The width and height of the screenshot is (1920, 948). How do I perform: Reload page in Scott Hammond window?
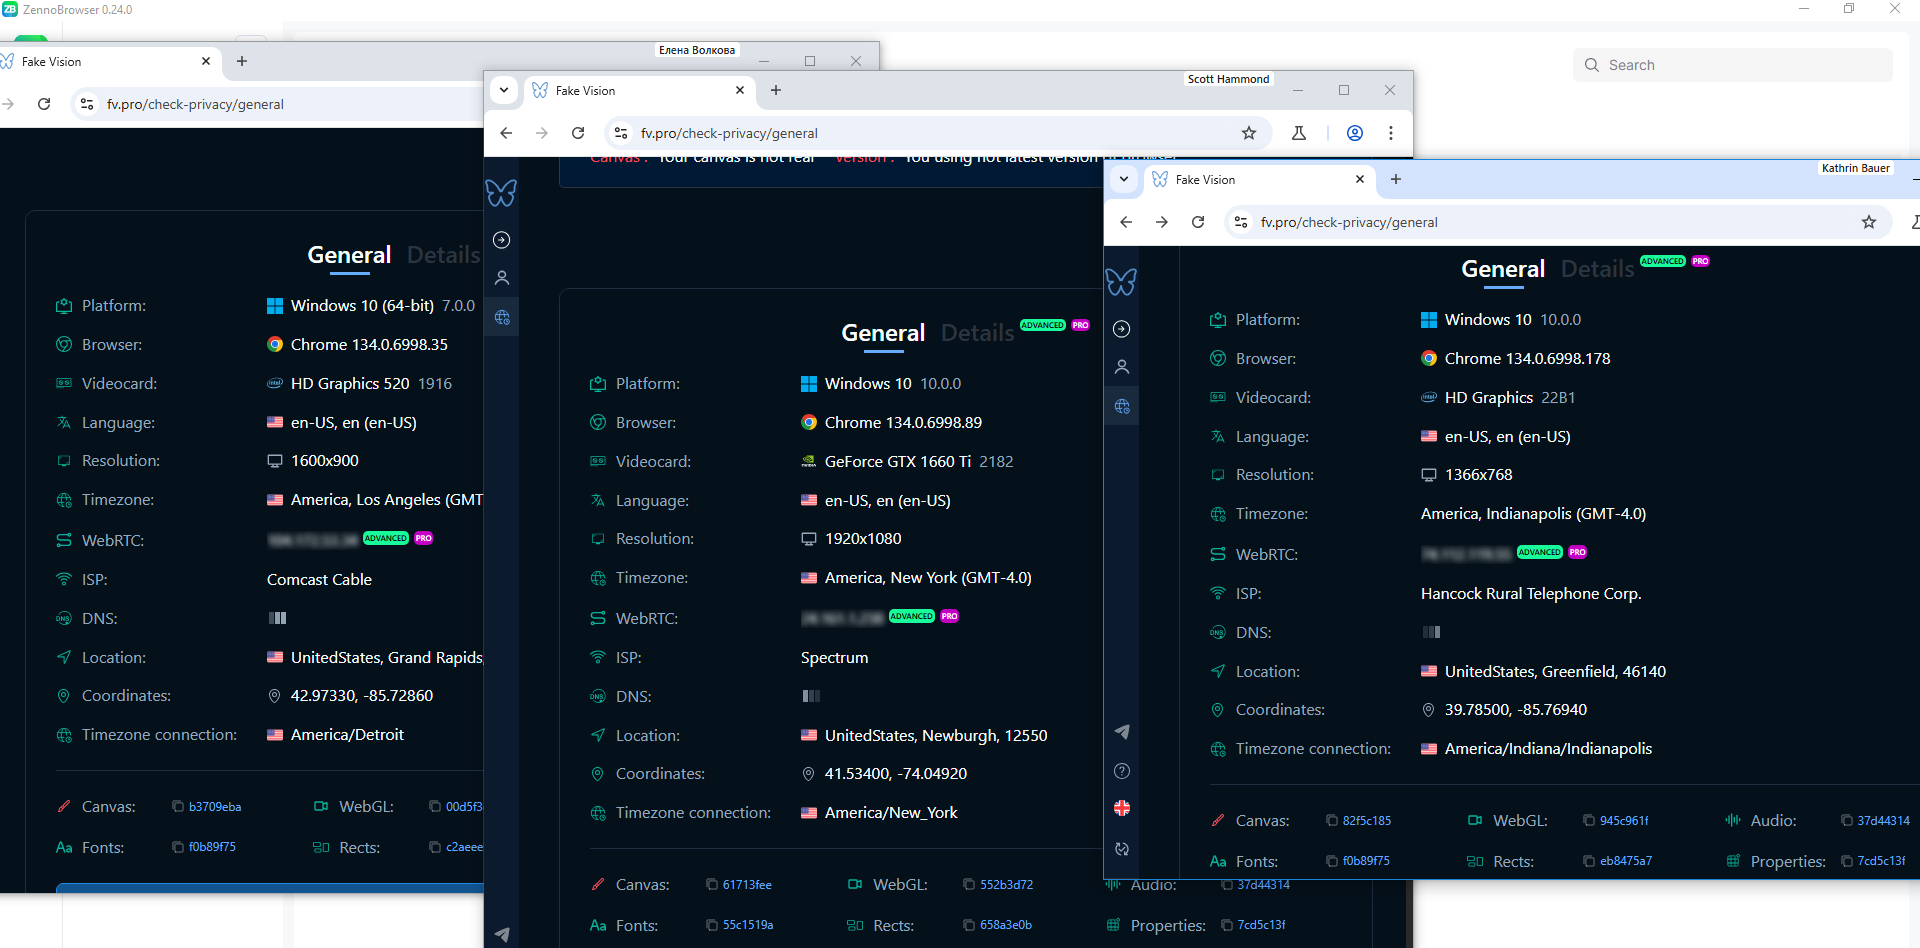click(x=578, y=133)
